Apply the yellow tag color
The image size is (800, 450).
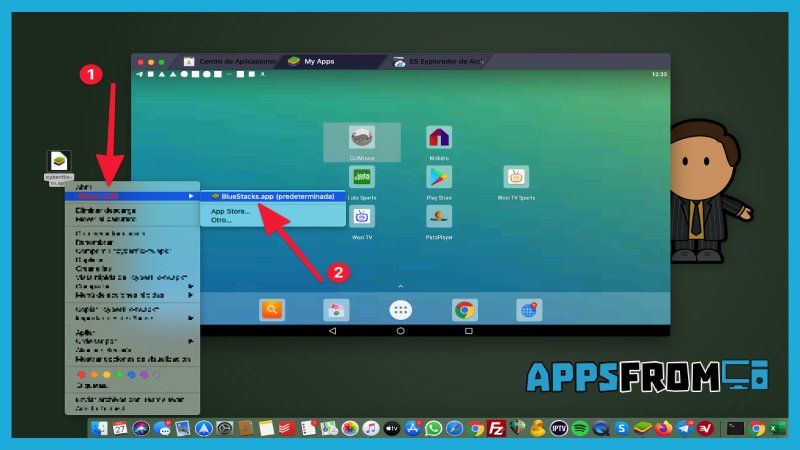107,374
